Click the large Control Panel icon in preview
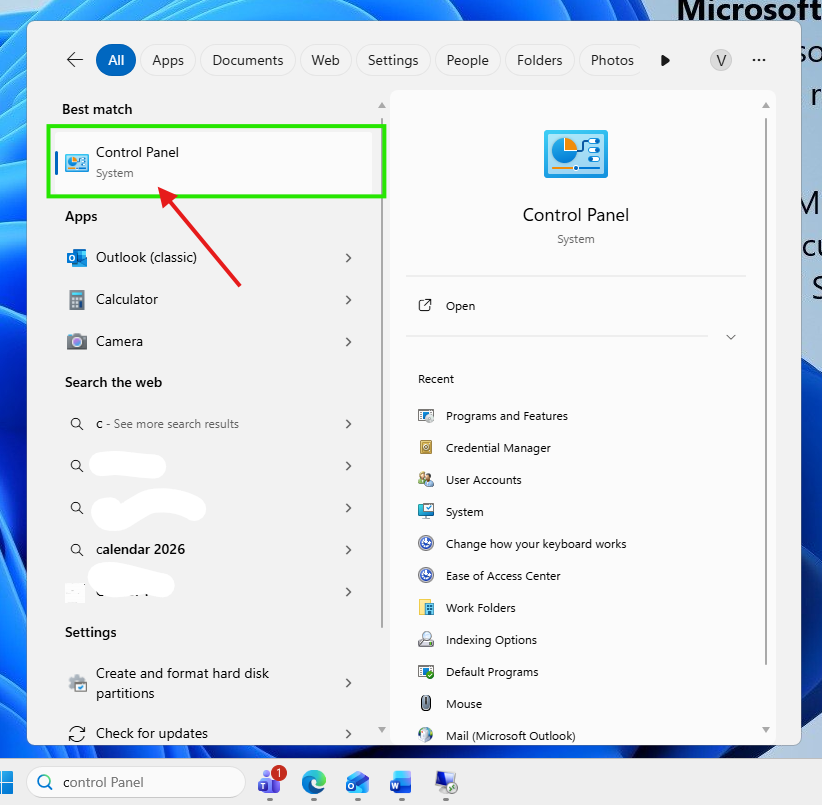 [x=576, y=154]
